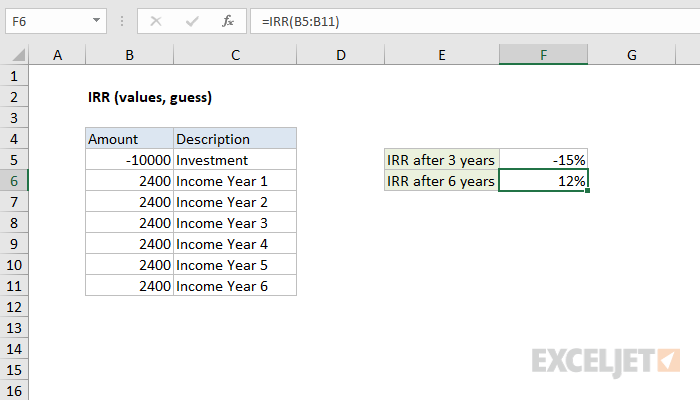Click the formula bar options dots beside Name Box

click(x=121, y=21)
